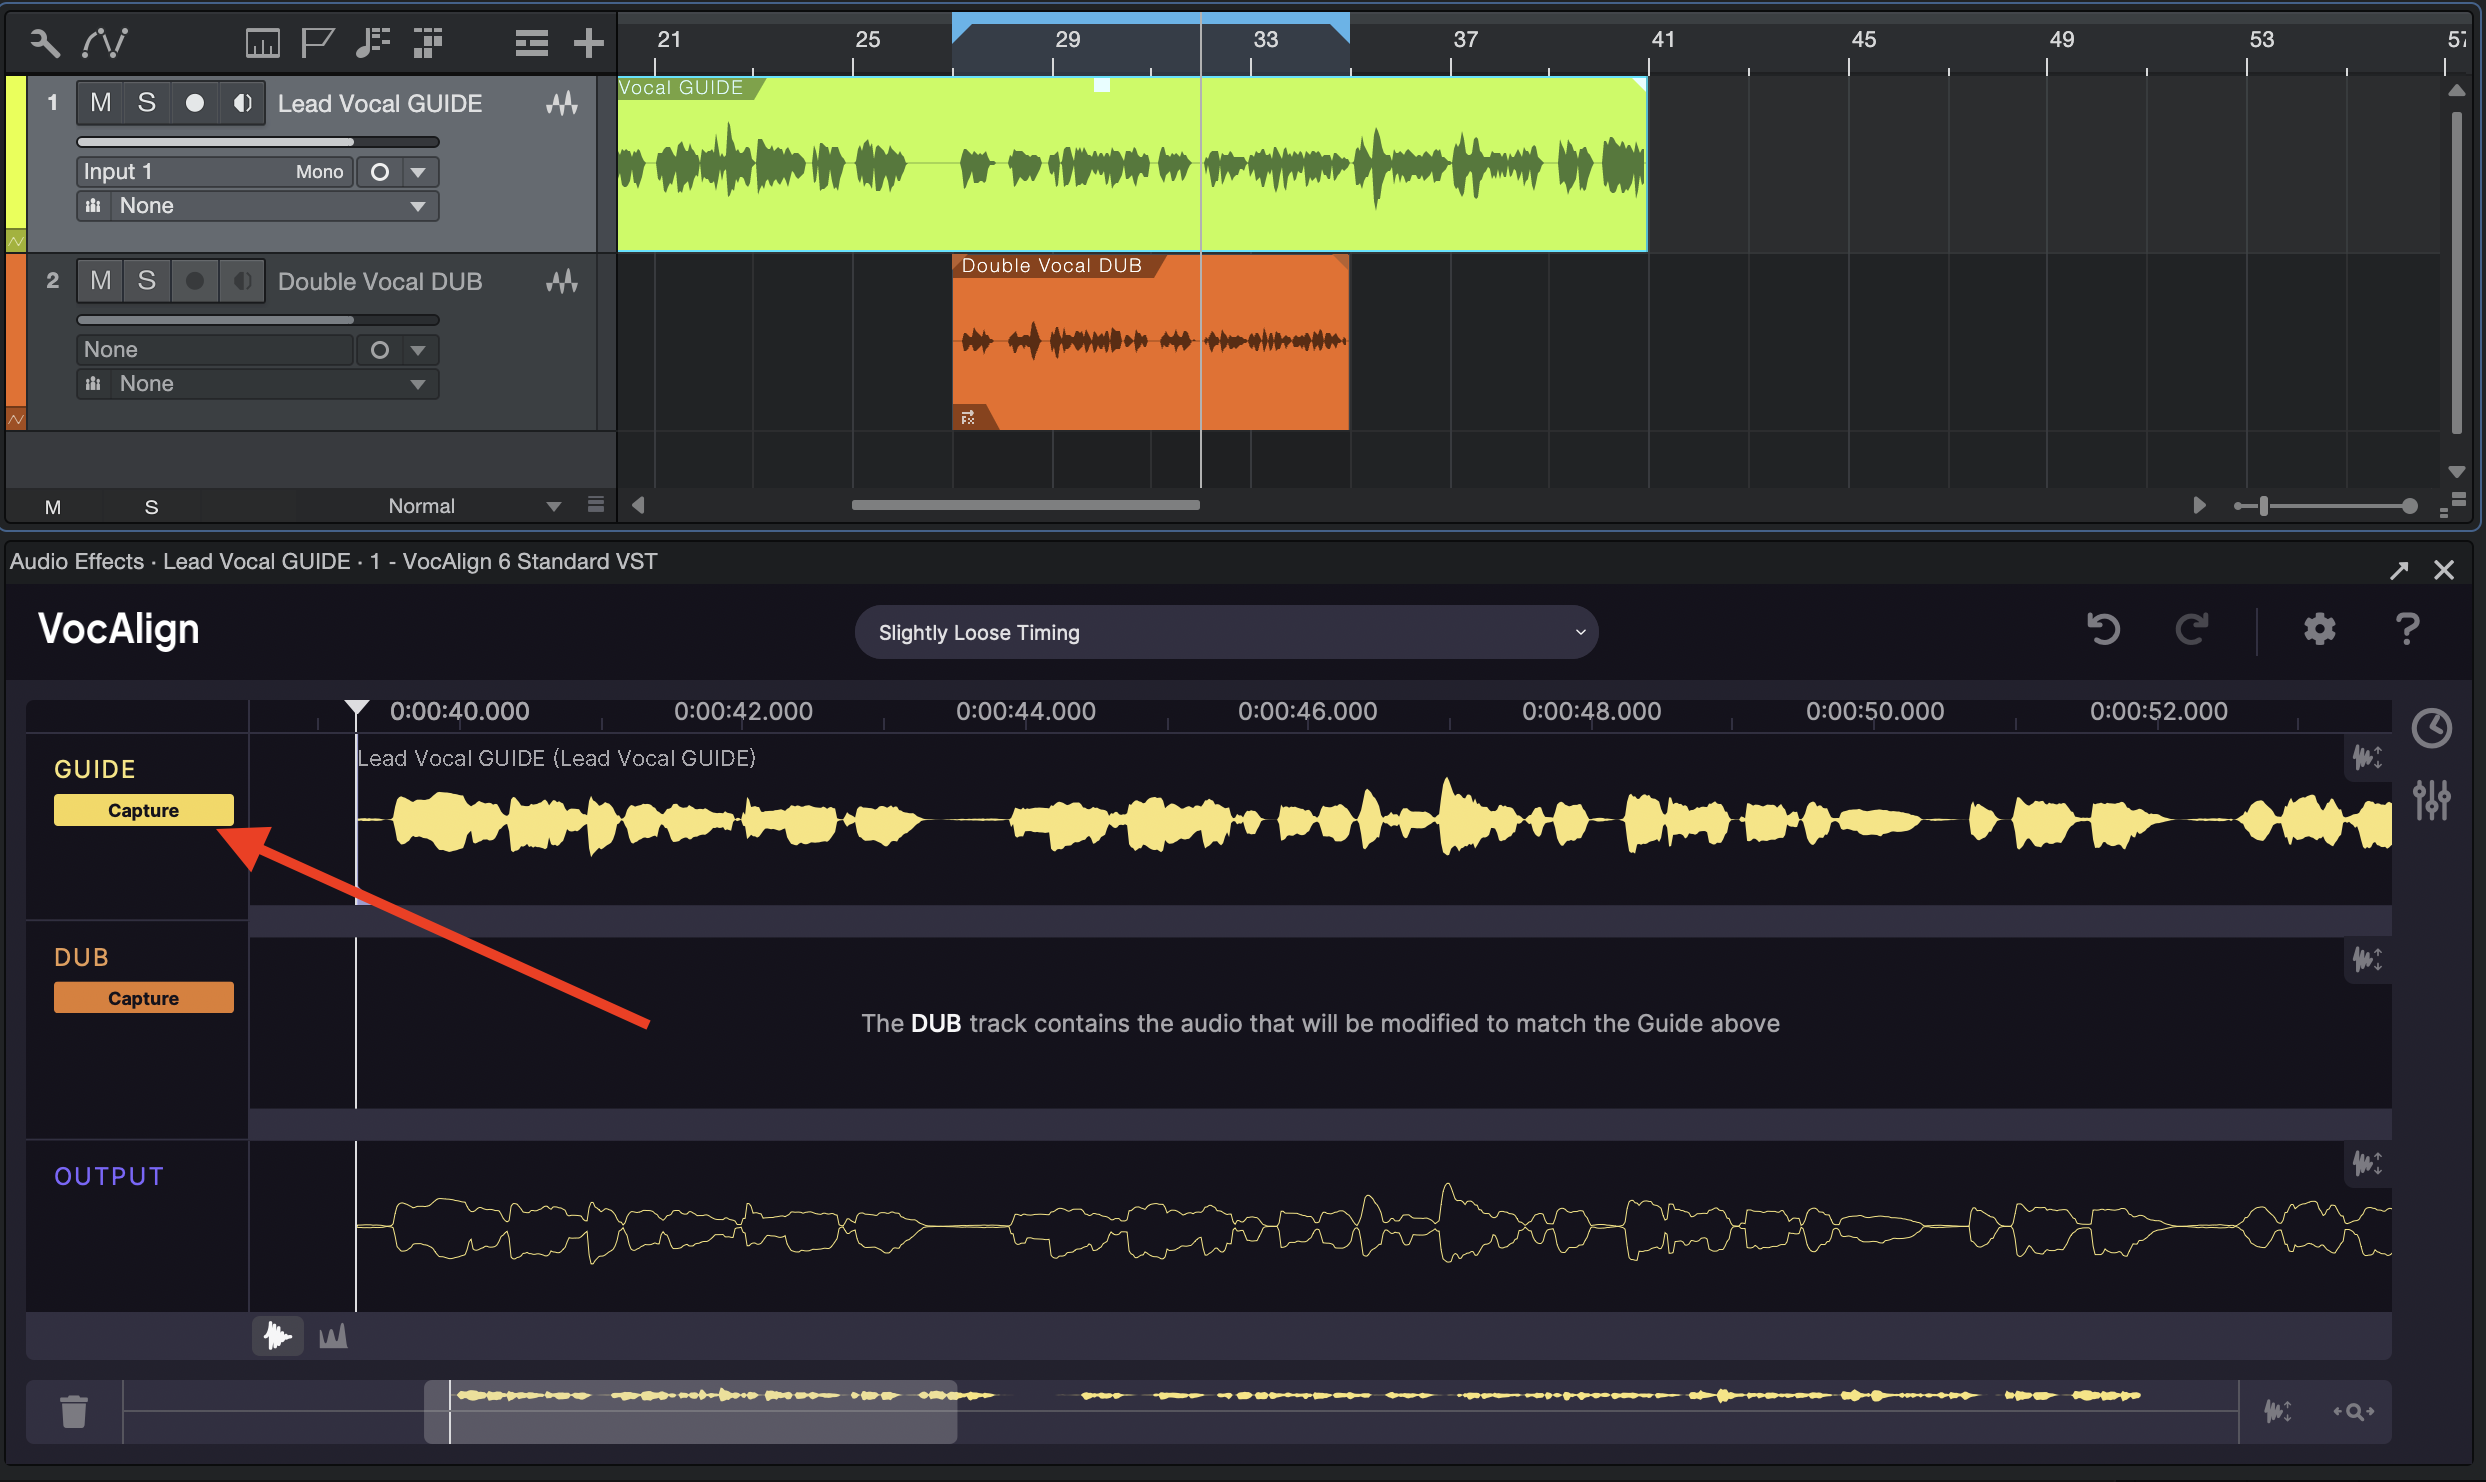Click the add new track plus icon
The image size is (2486, 1482).
pos(589,42)
